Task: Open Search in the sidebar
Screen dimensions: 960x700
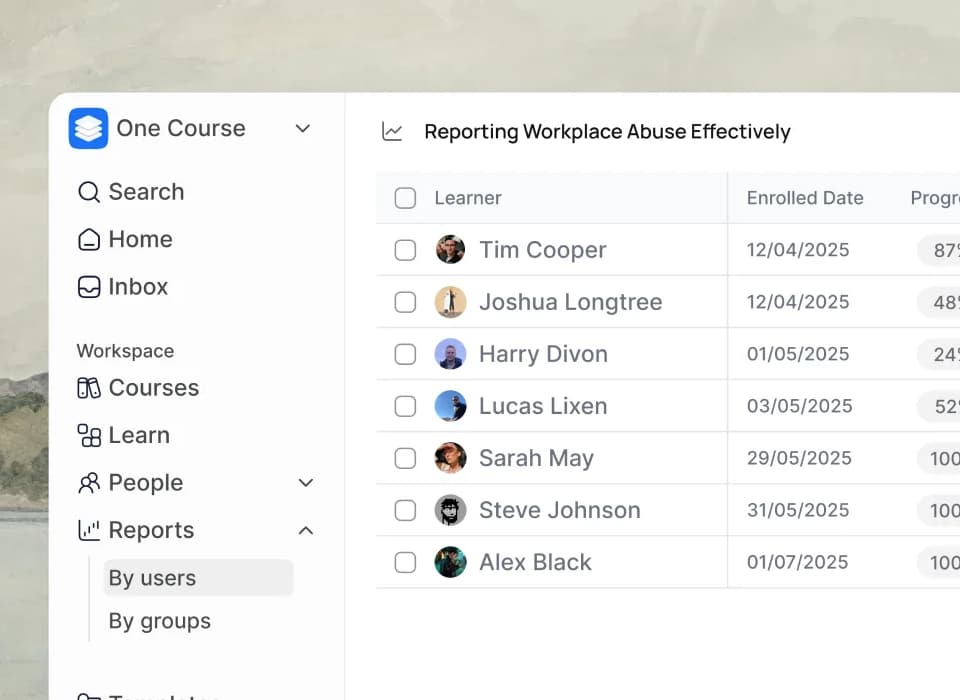Action: tap(146, 192)
